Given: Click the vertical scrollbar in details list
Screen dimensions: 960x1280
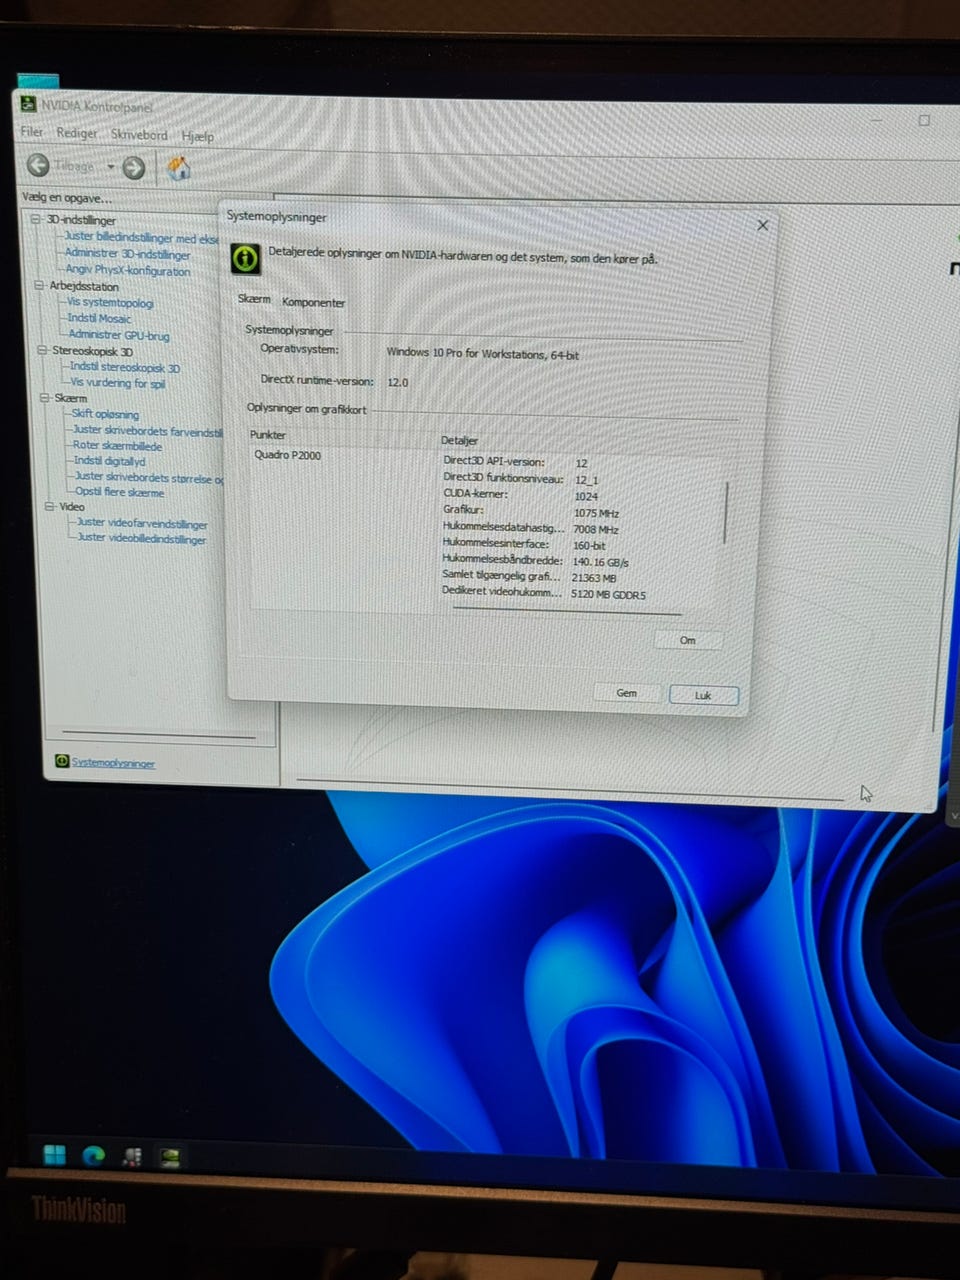Looking at the screenshot, I should [x=724, y=513].
